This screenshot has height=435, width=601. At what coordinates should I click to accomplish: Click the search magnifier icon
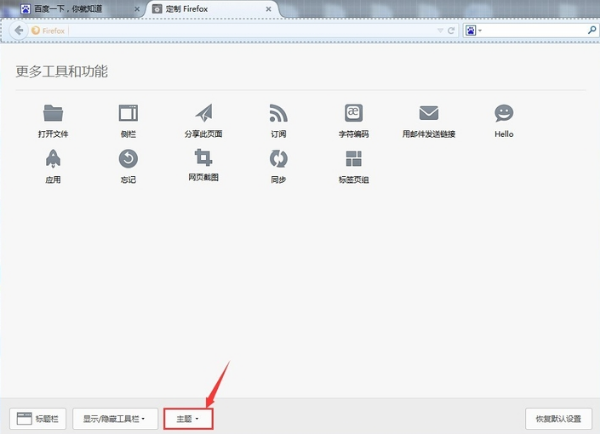coord(591,30)
